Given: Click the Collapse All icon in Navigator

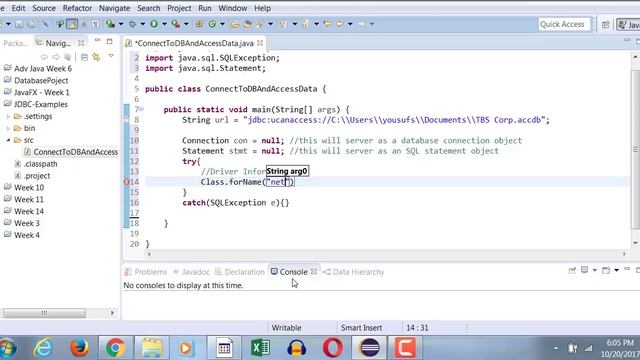Looking at the screenshot, I should pos(84,57).
